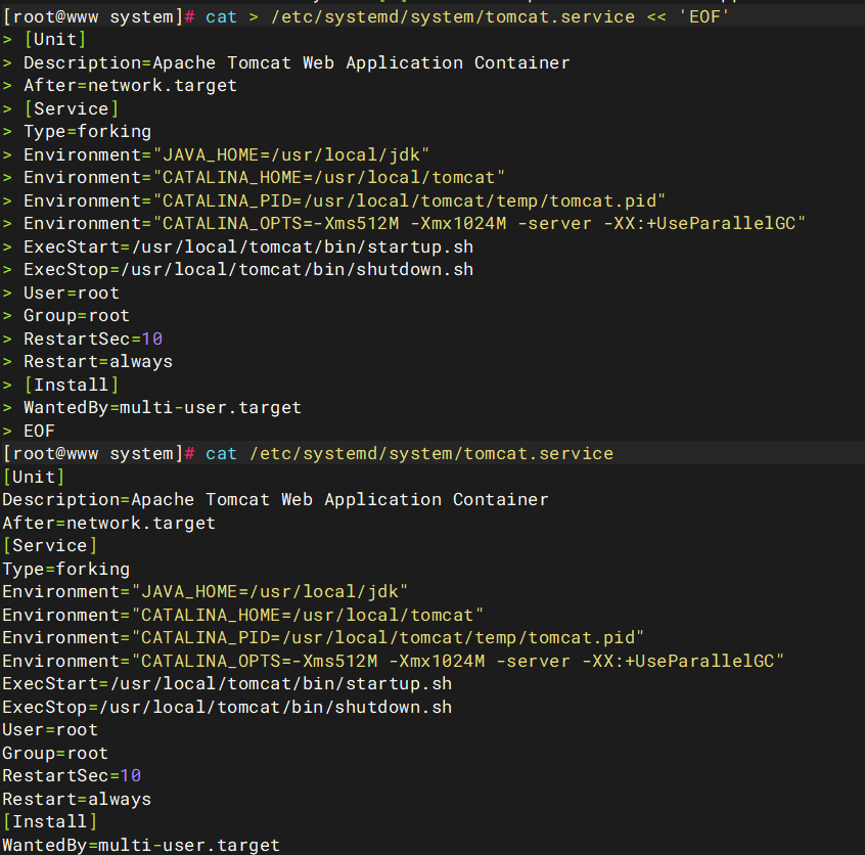Image resolution: width=865 pixels, height=855 pixels.
Task: Click '[Service]' in the heredoc input
Action: [71, 109]
